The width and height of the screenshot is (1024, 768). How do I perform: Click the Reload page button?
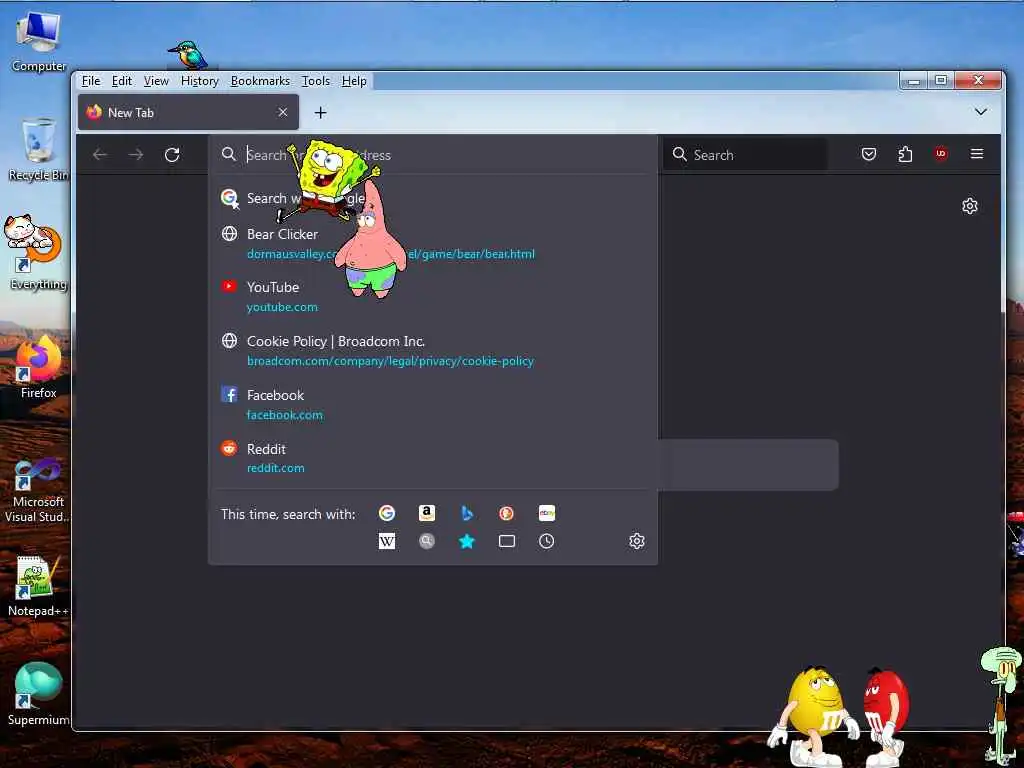click(x=172, y=155)
